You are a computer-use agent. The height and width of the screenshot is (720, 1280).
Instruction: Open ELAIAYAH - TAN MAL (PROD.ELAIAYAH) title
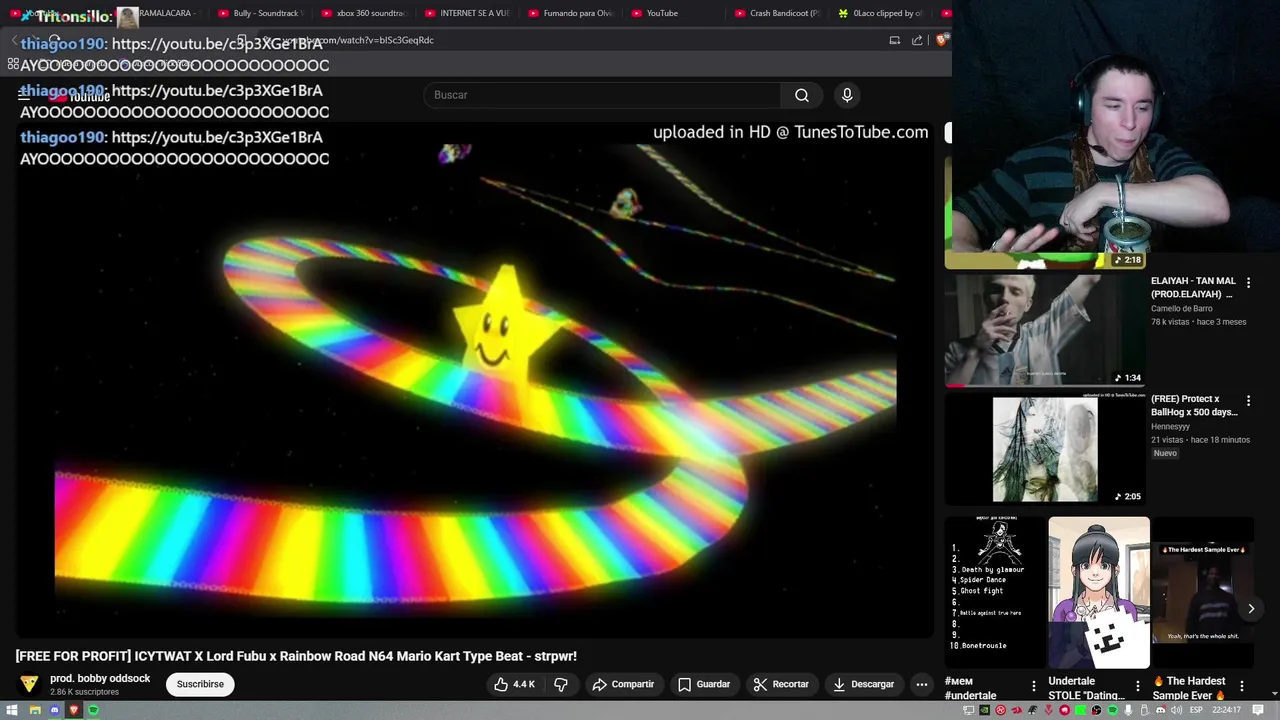tap(1193, 288)
